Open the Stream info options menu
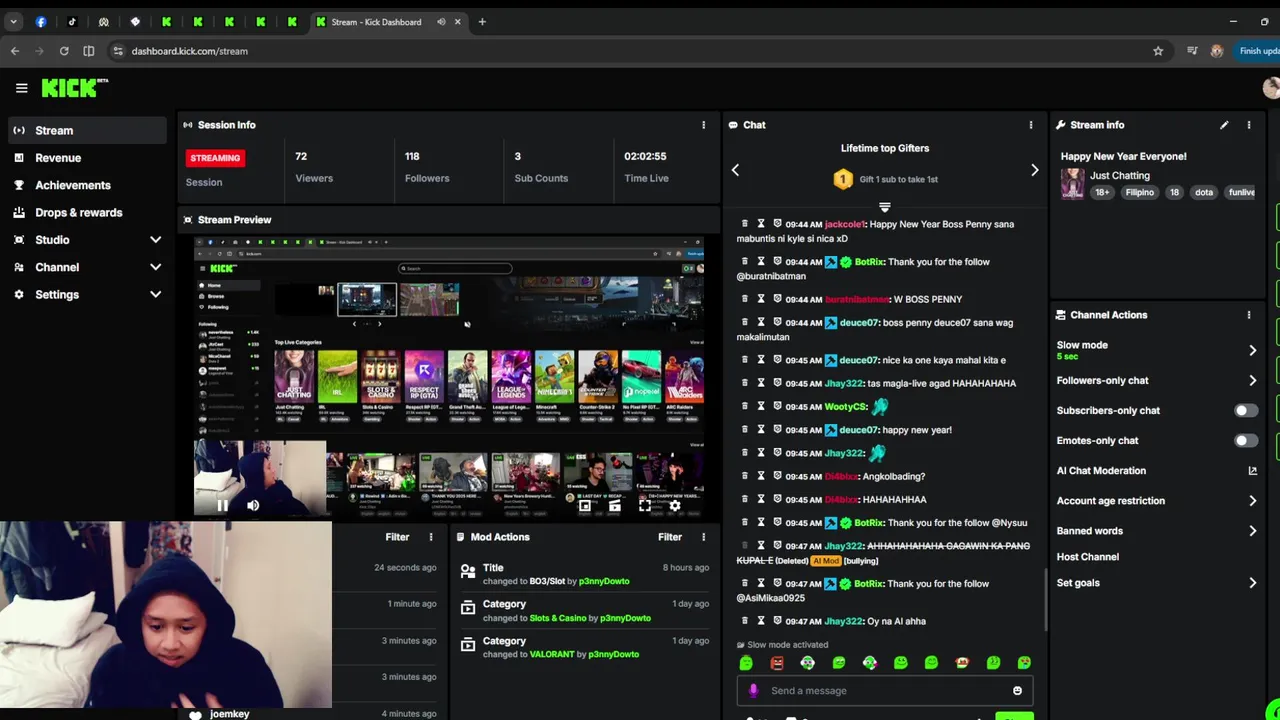This screenshot has width=1280, height=720. [x=1248, y=125]
